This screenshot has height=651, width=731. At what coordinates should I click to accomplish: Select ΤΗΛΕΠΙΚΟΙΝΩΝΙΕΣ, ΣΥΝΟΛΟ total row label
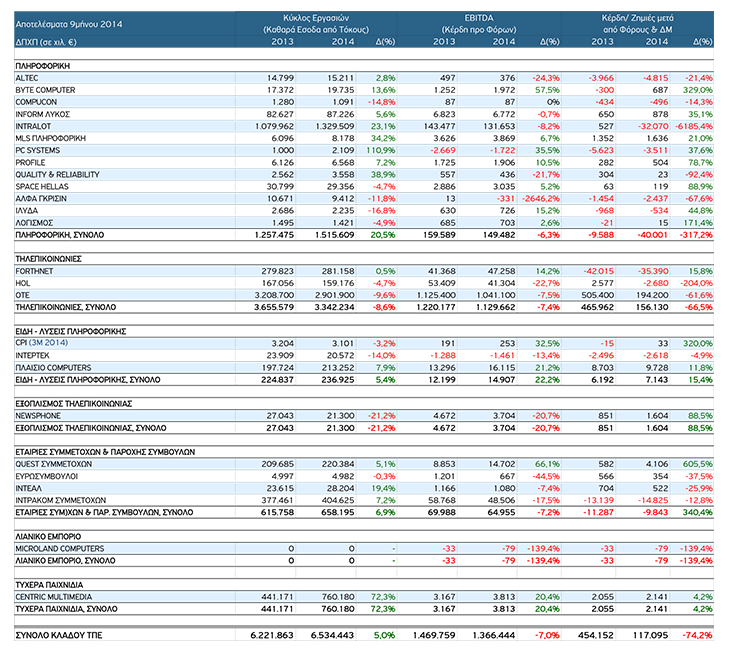66,307
